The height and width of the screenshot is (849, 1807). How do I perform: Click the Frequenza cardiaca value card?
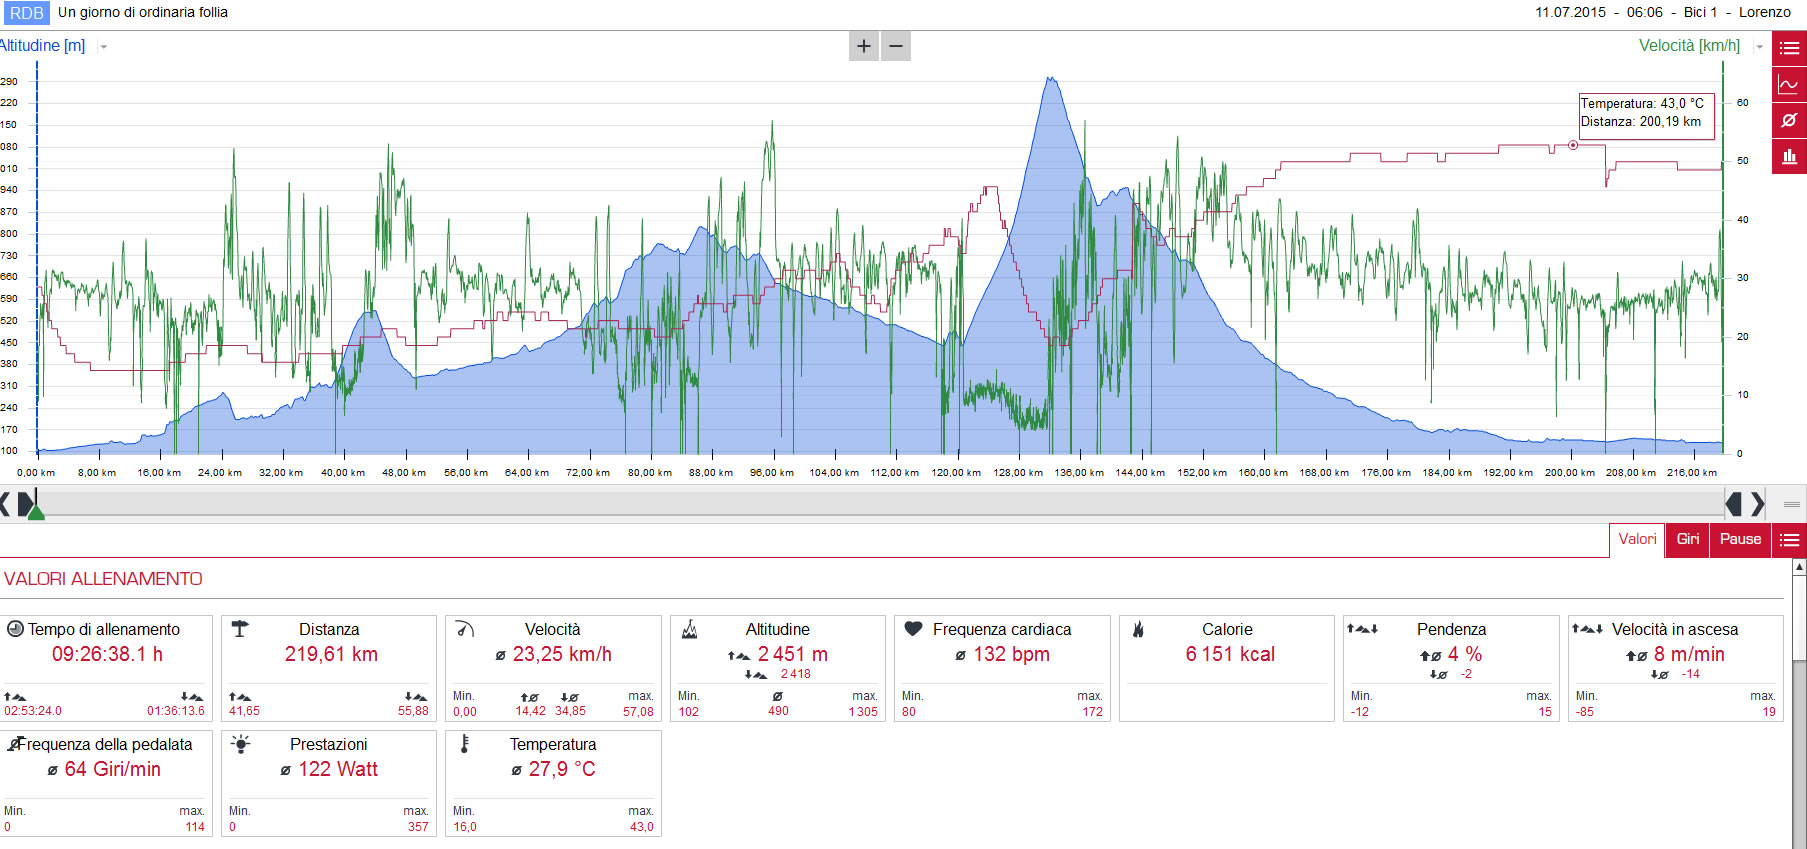tap(1002, 668)
